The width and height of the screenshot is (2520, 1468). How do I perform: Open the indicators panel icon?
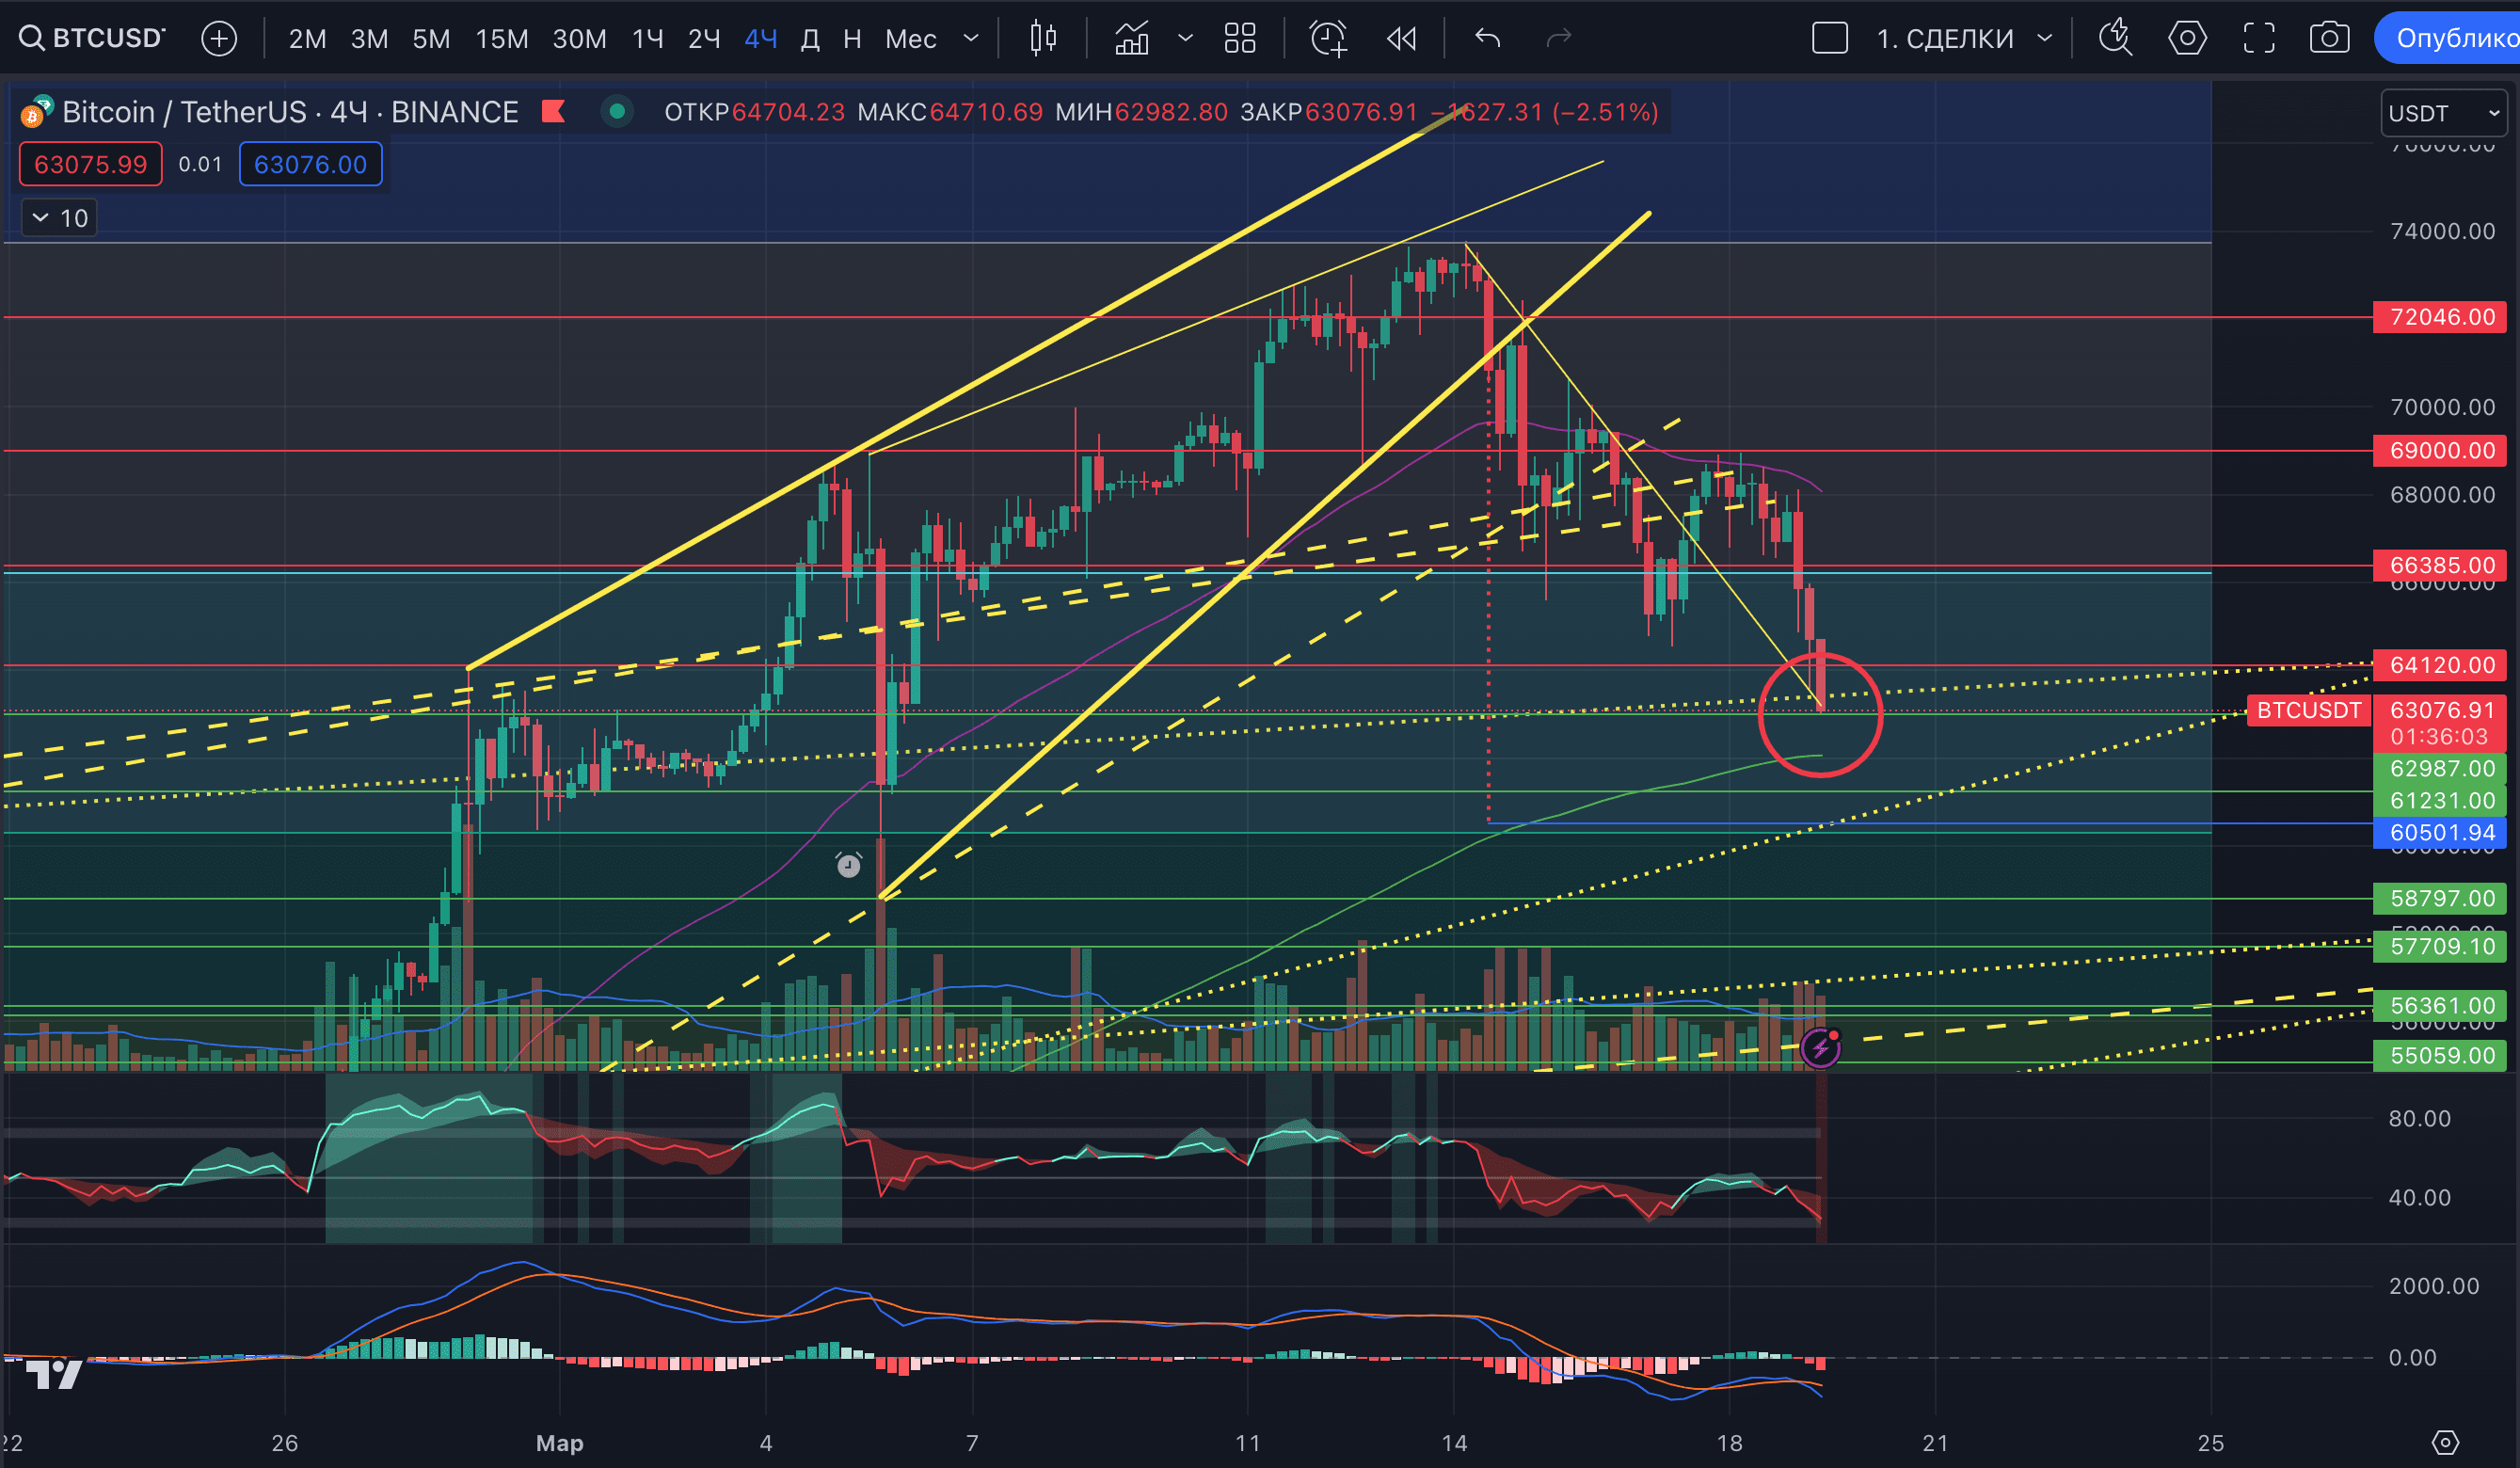coord(1132,38)
